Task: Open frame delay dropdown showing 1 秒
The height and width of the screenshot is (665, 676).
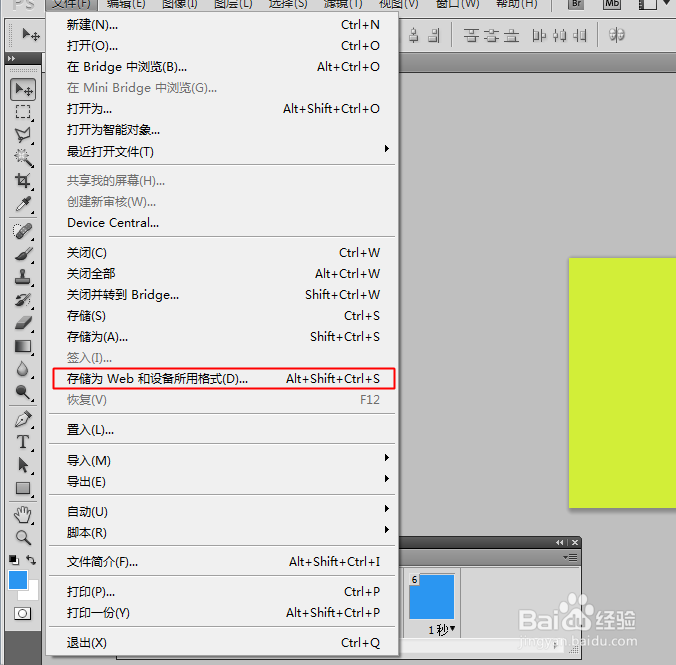Action: point(441,630)
